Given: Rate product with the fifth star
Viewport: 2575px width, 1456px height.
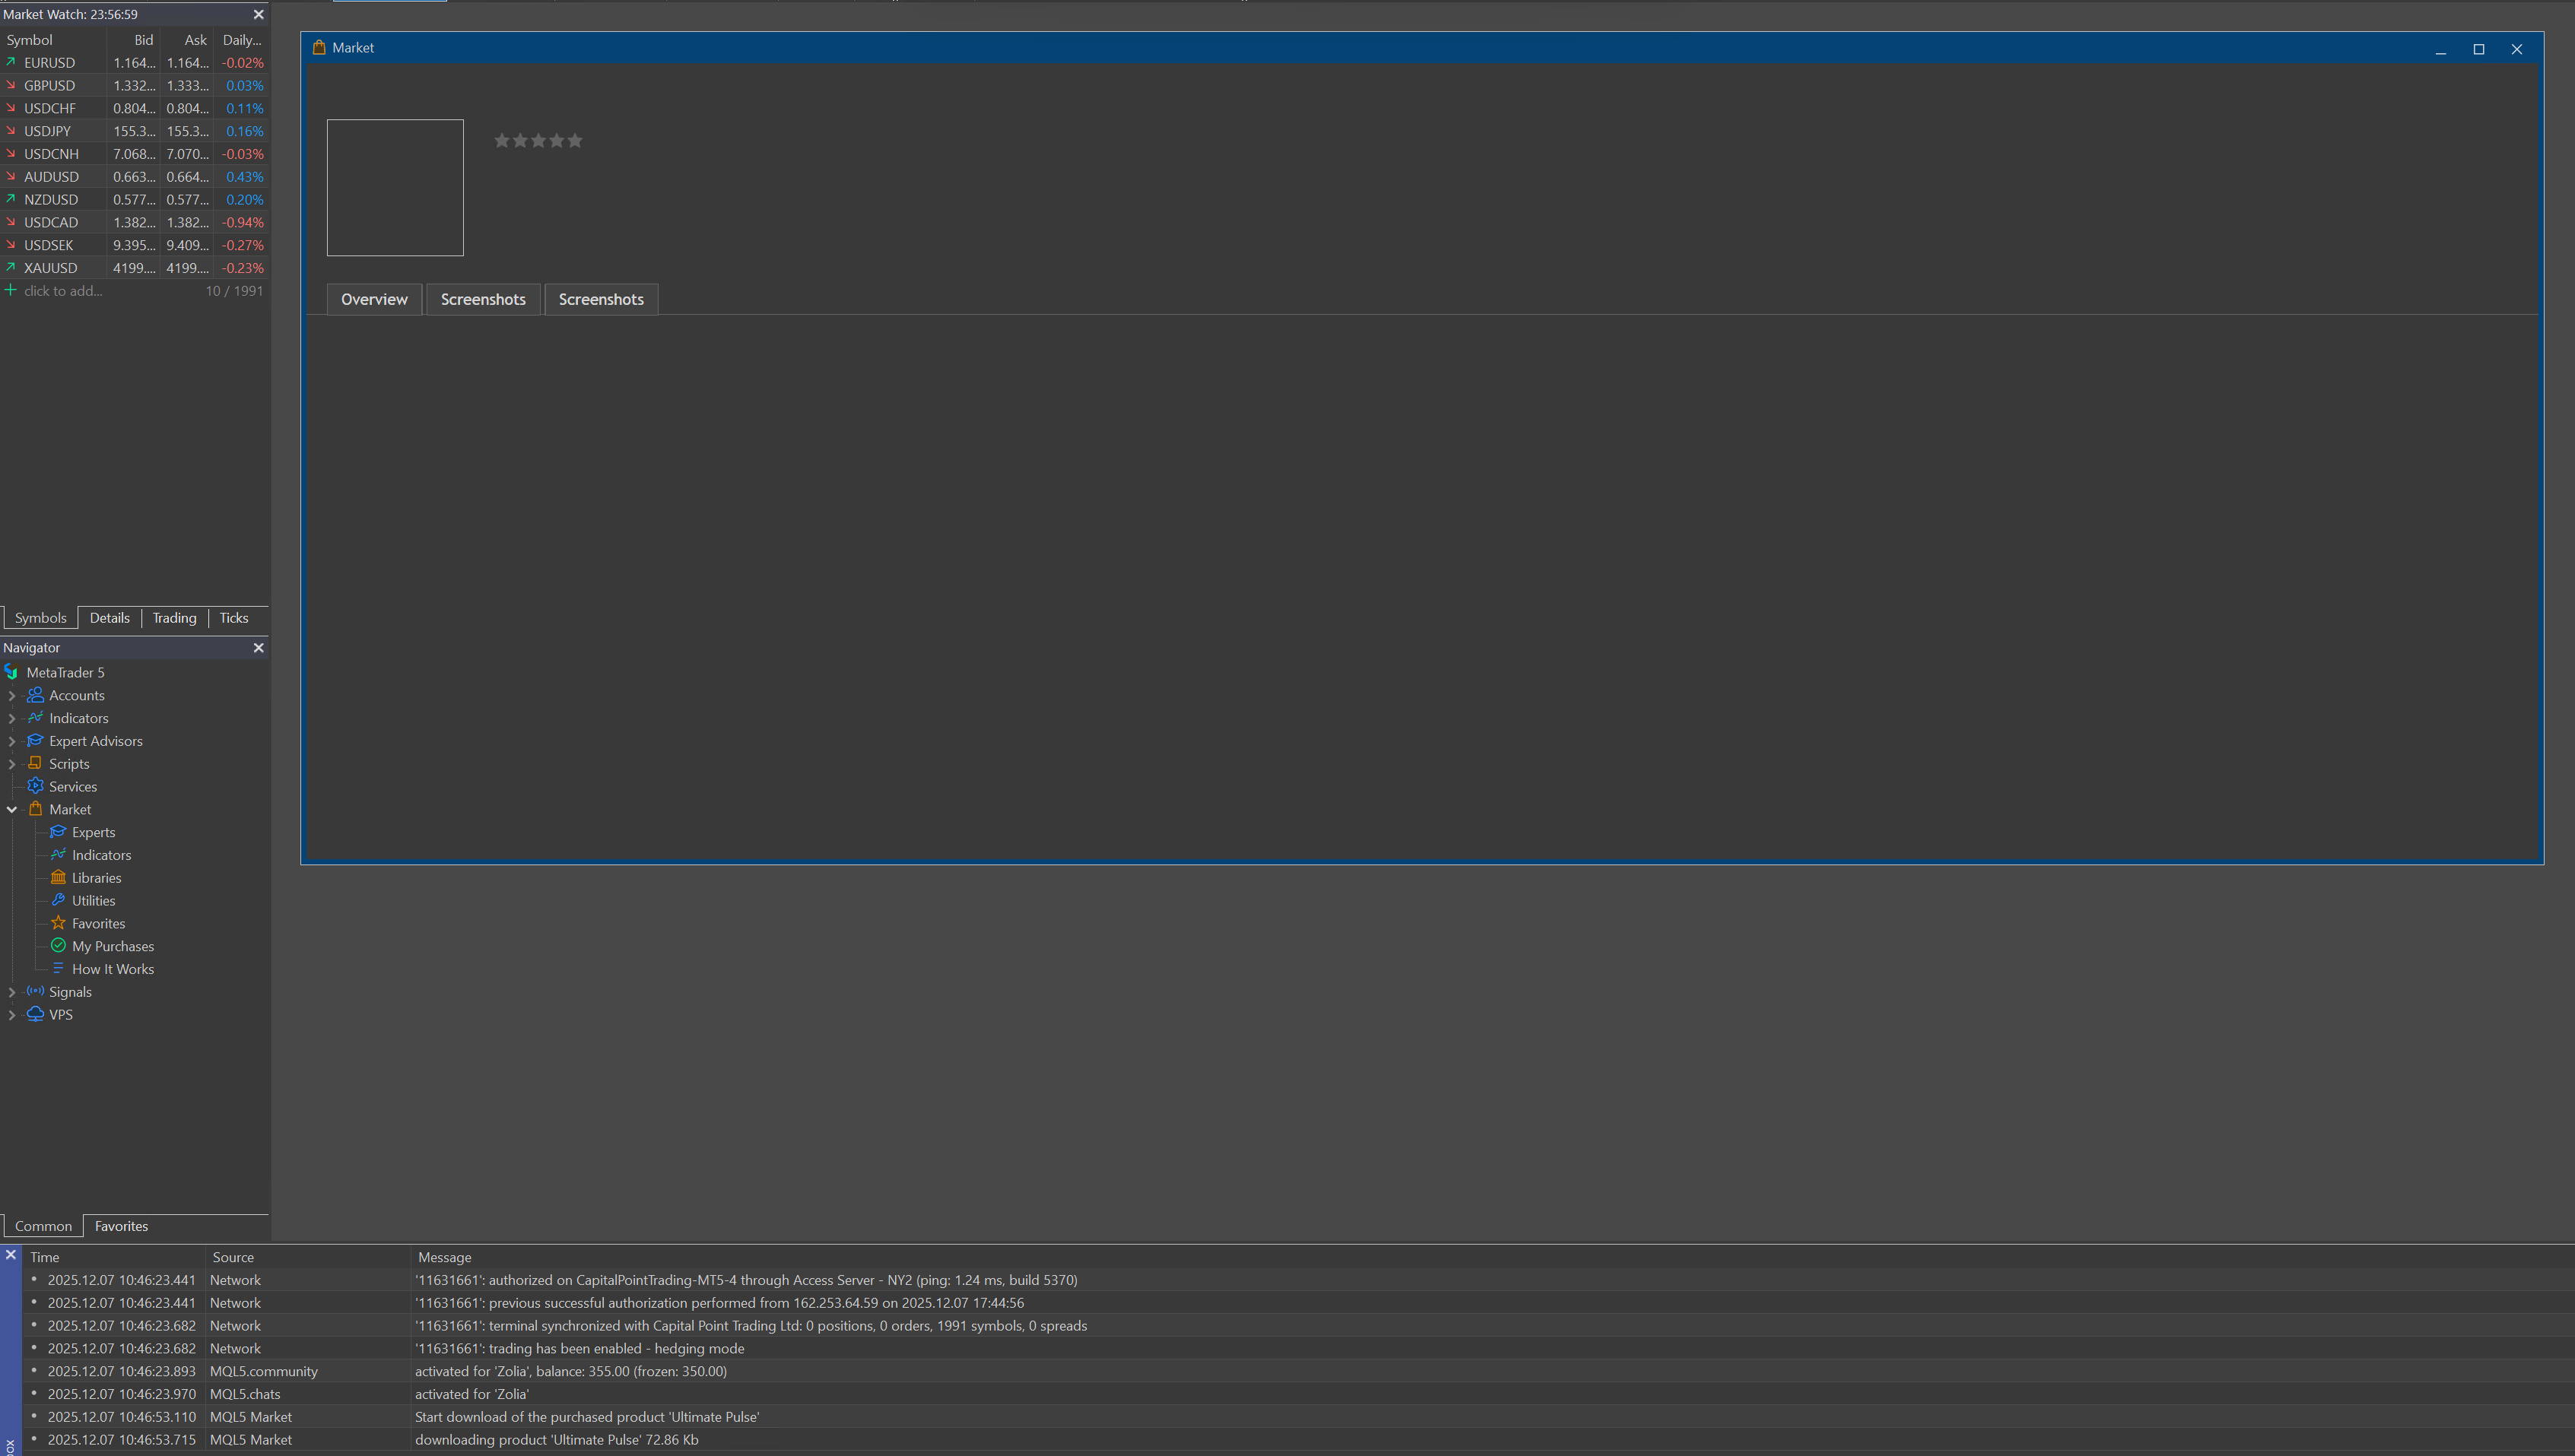Looking at the screenshot, I should tap(575, 141).
